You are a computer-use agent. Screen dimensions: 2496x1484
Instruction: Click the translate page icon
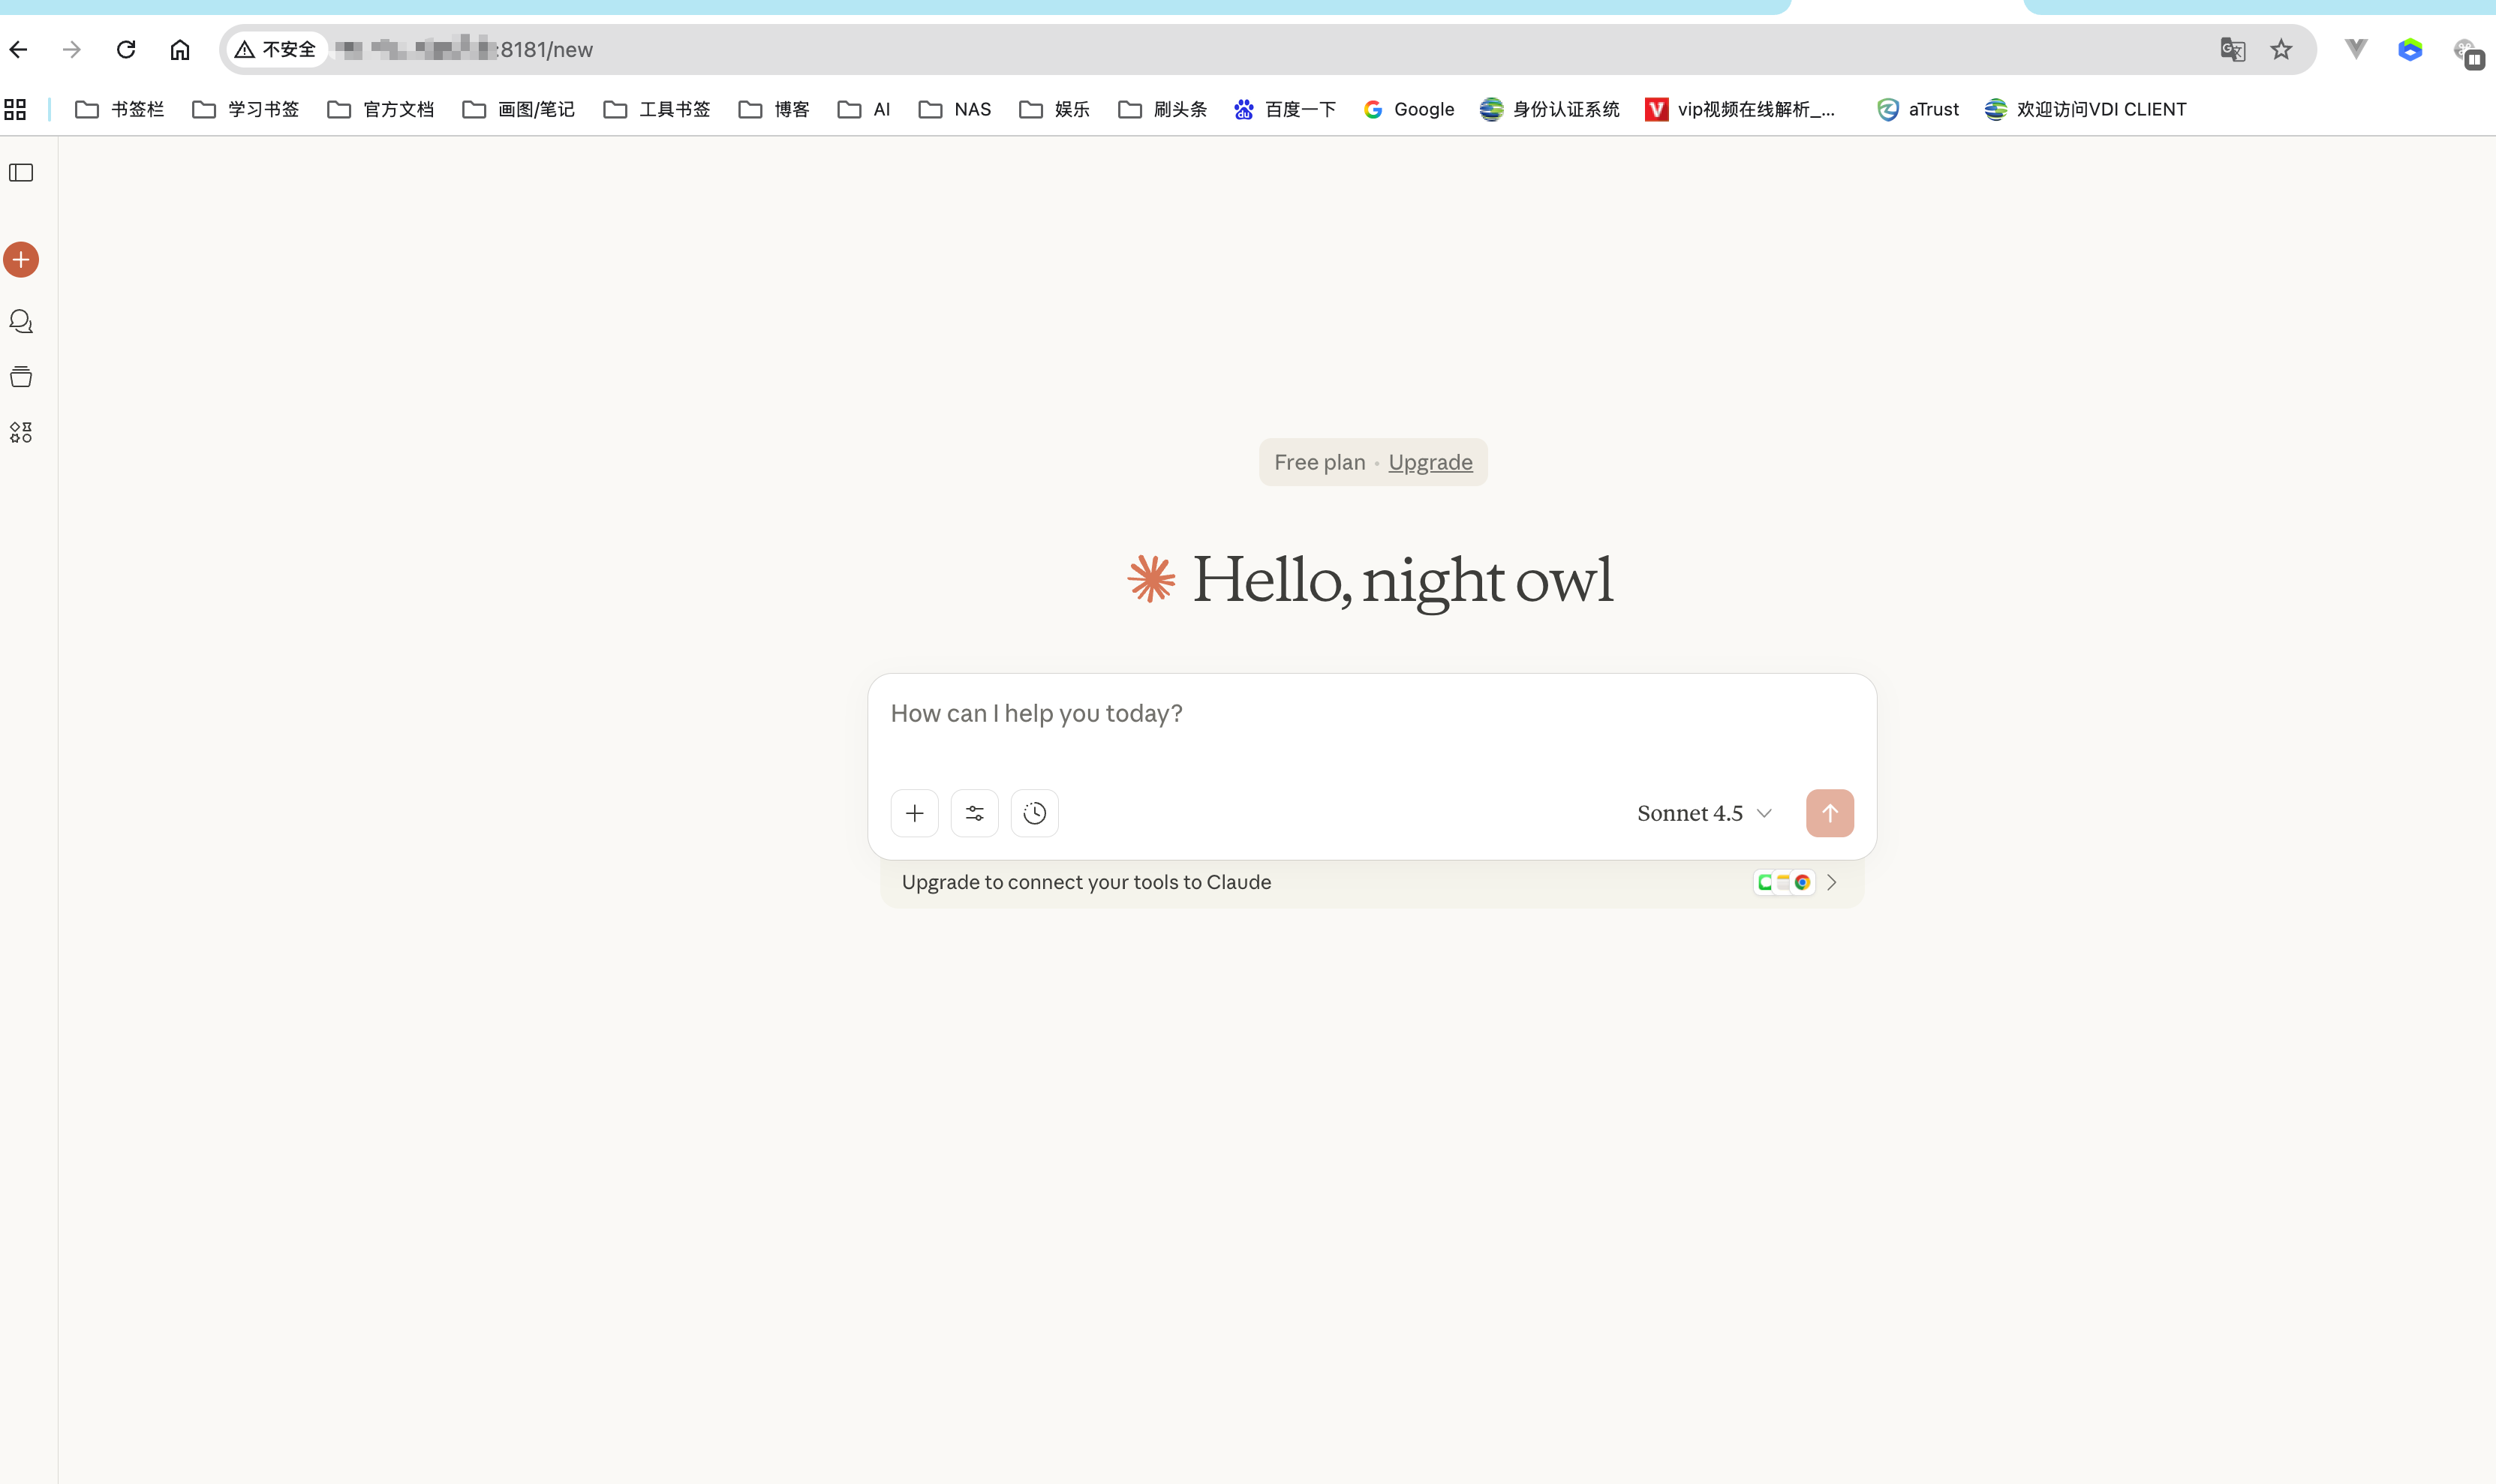tap(2232, 49)
